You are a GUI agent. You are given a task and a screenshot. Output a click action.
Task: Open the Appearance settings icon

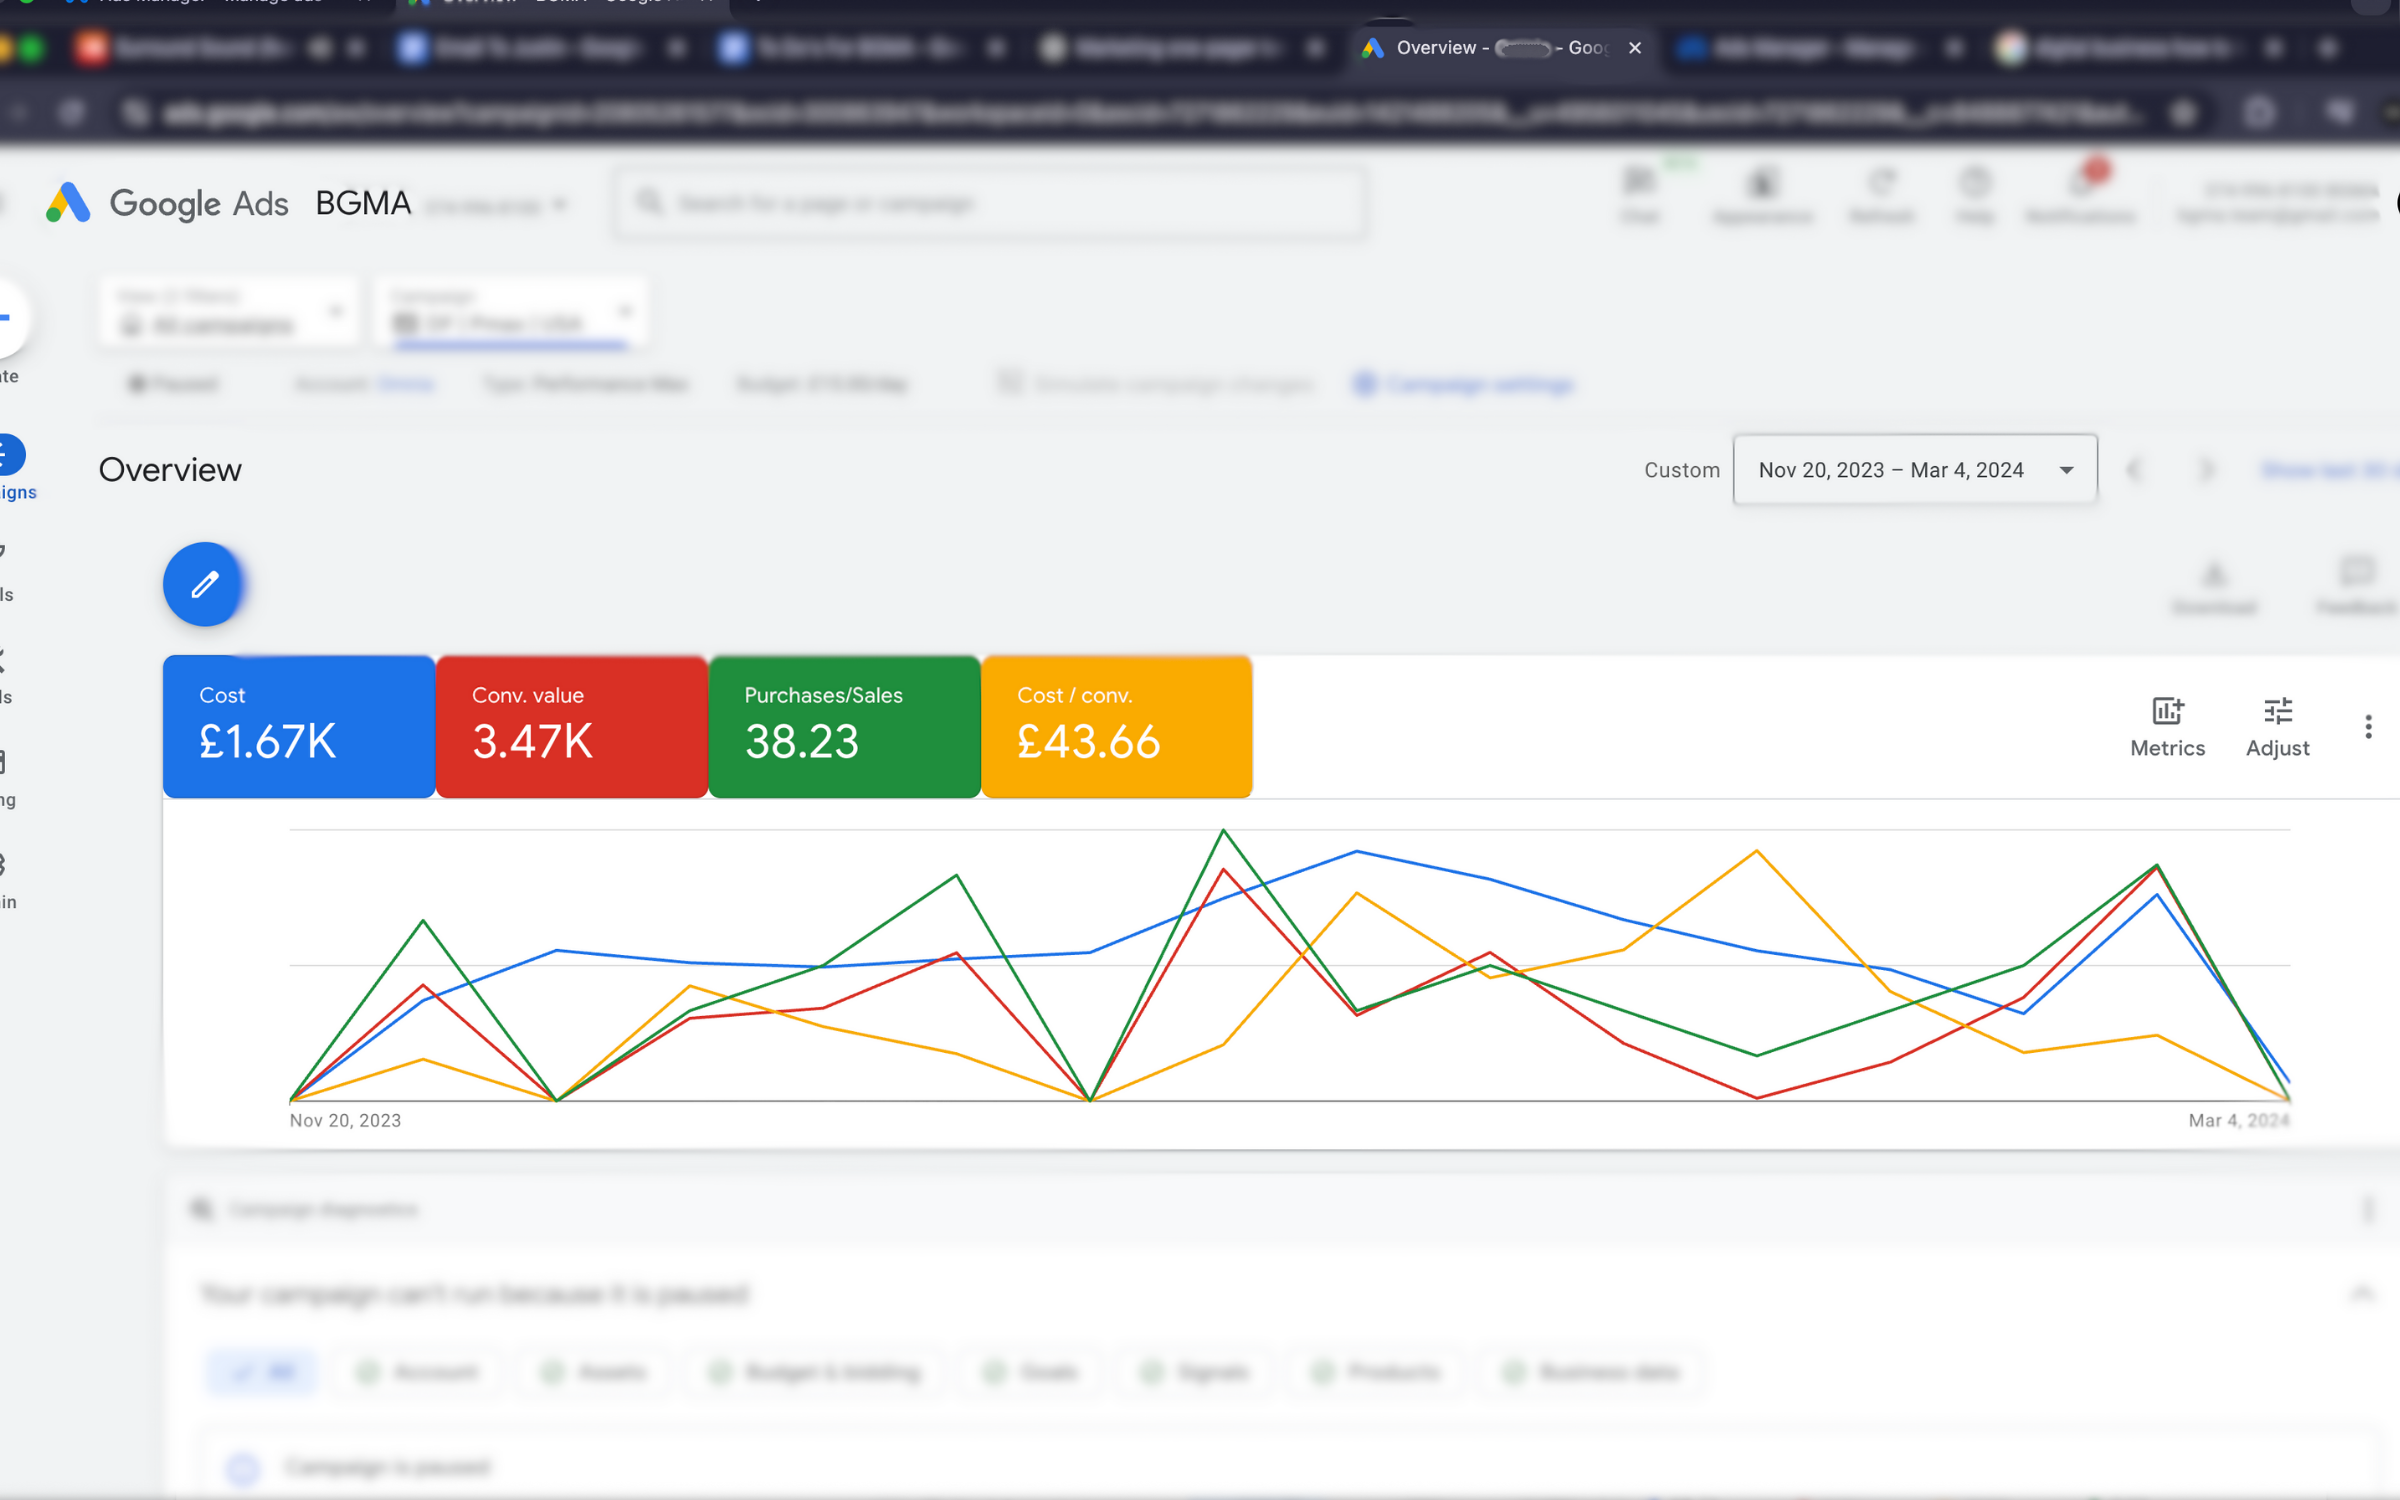[1762, 192]
